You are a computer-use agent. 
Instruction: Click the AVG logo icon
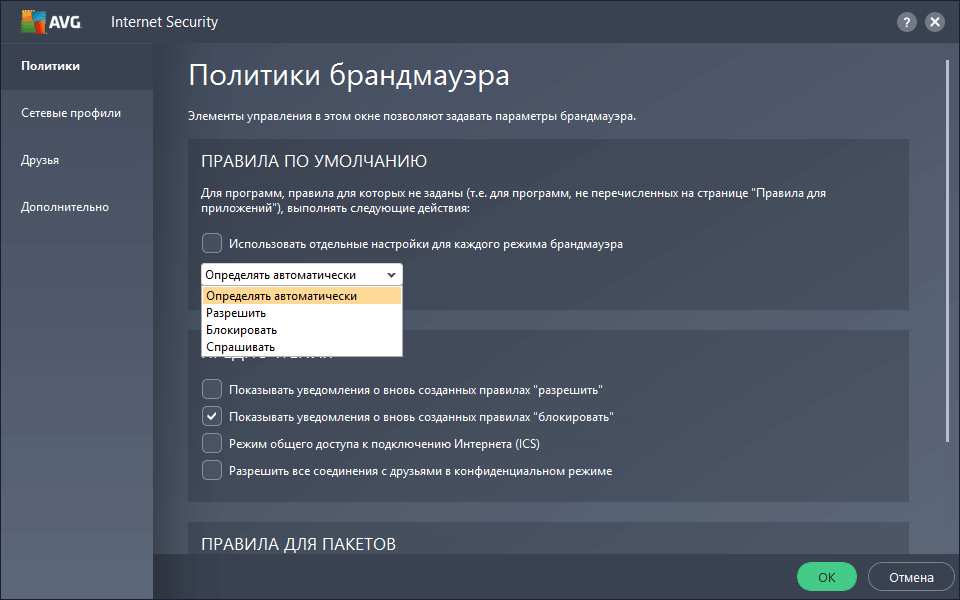(x=51, y=22)
